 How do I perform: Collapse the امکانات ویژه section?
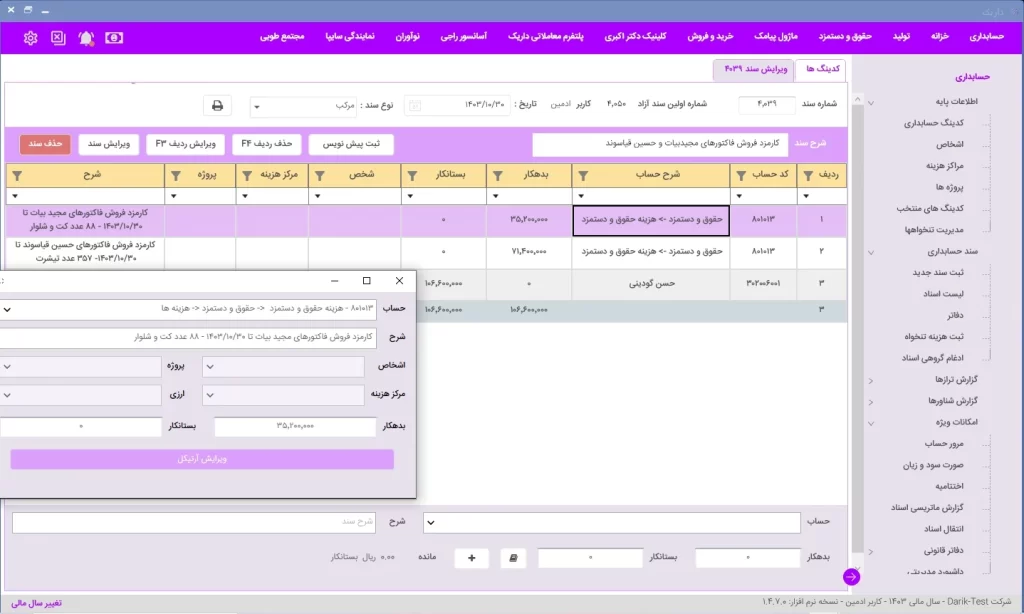[x=871, y=423]
